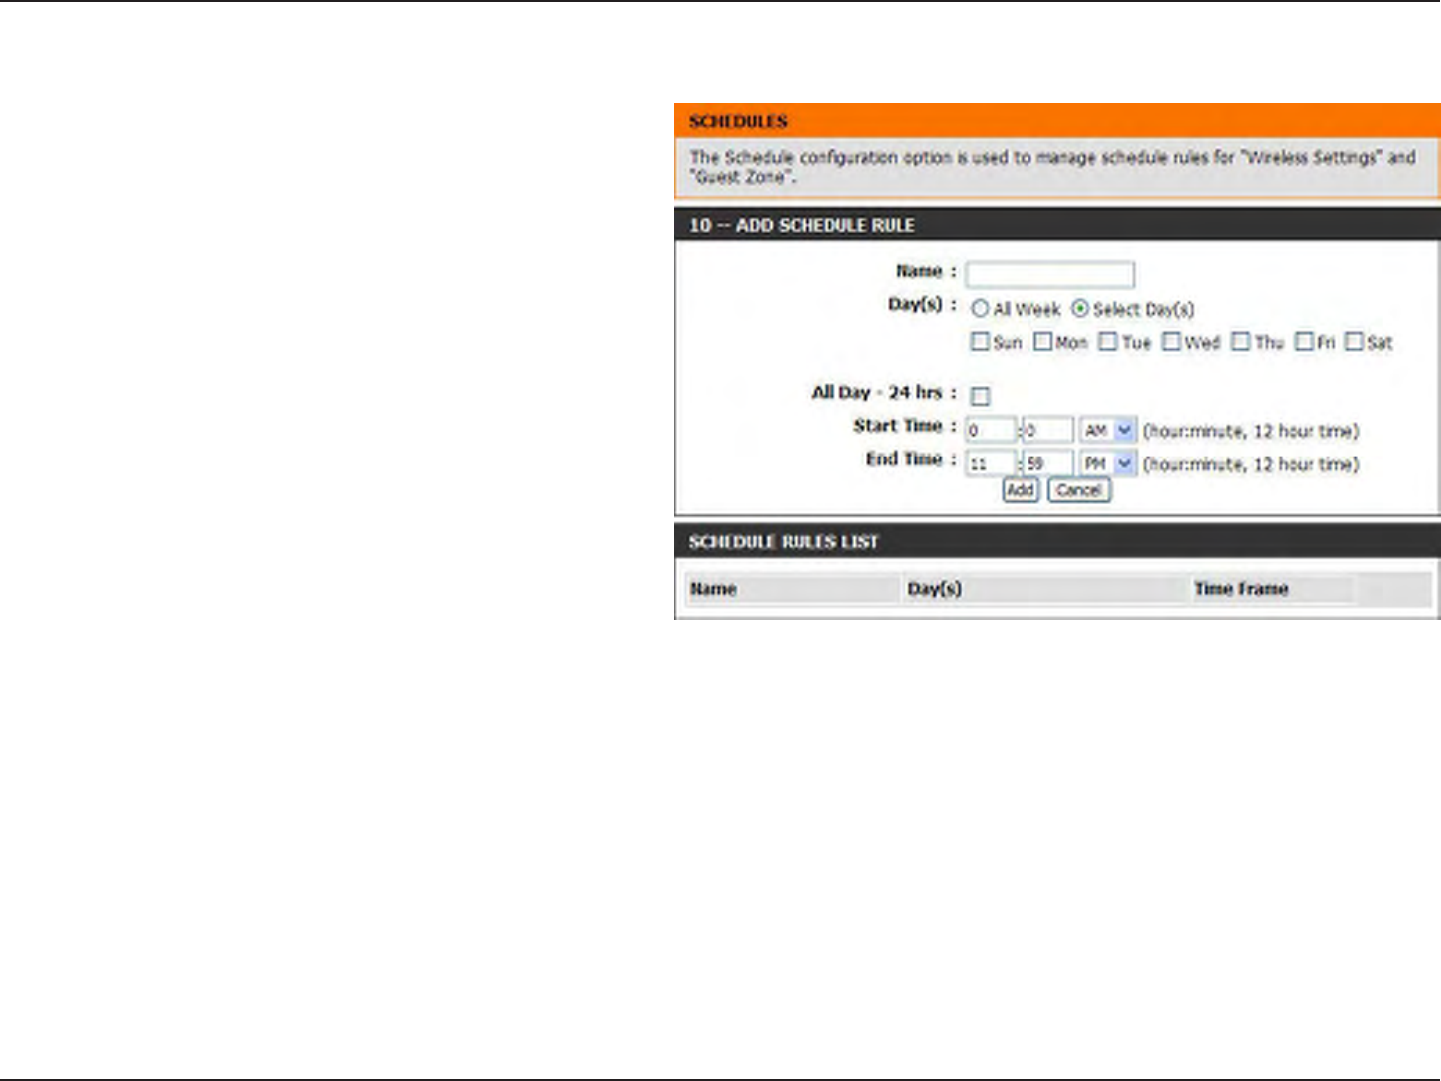The height and width of the screenshot is (1081, 1441).
Task: Toggle the Thu checkbox
Action: pos(1241,342)
